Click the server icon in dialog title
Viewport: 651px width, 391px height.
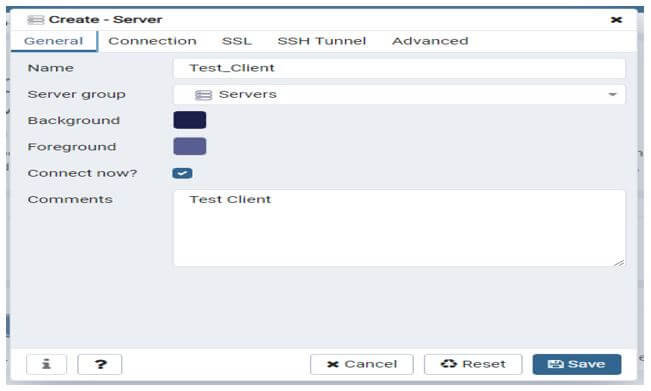click(x=35, y=20)
